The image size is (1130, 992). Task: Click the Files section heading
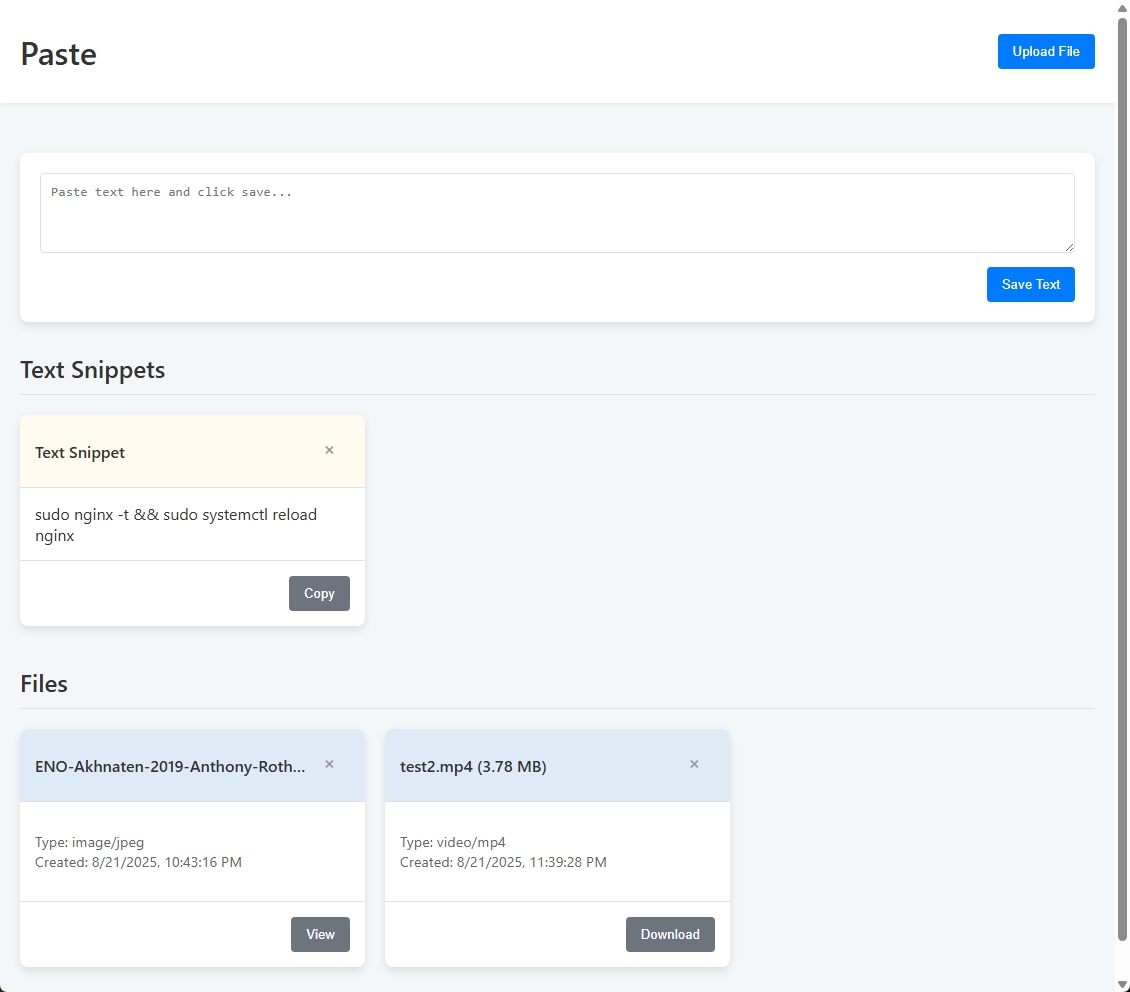click(x=43, y=684)
